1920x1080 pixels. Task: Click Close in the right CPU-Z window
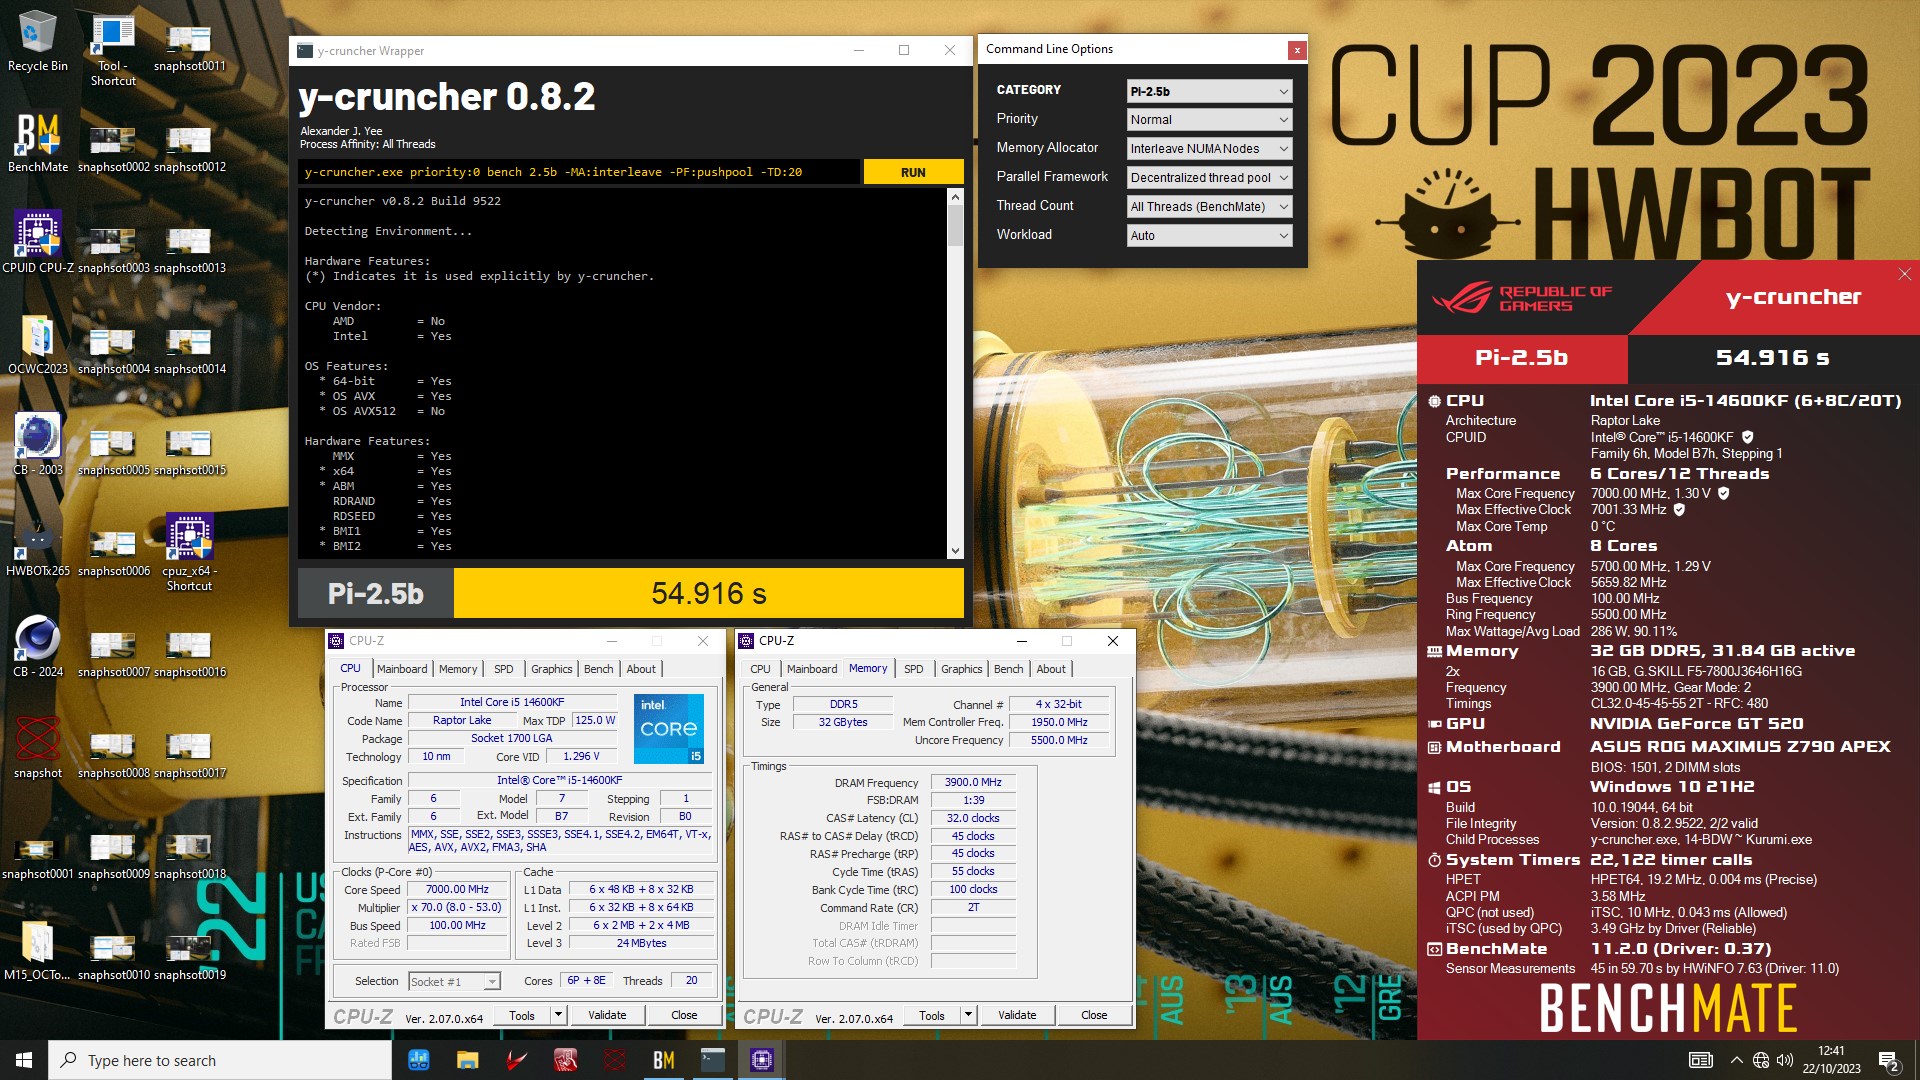point(1094,1015)
